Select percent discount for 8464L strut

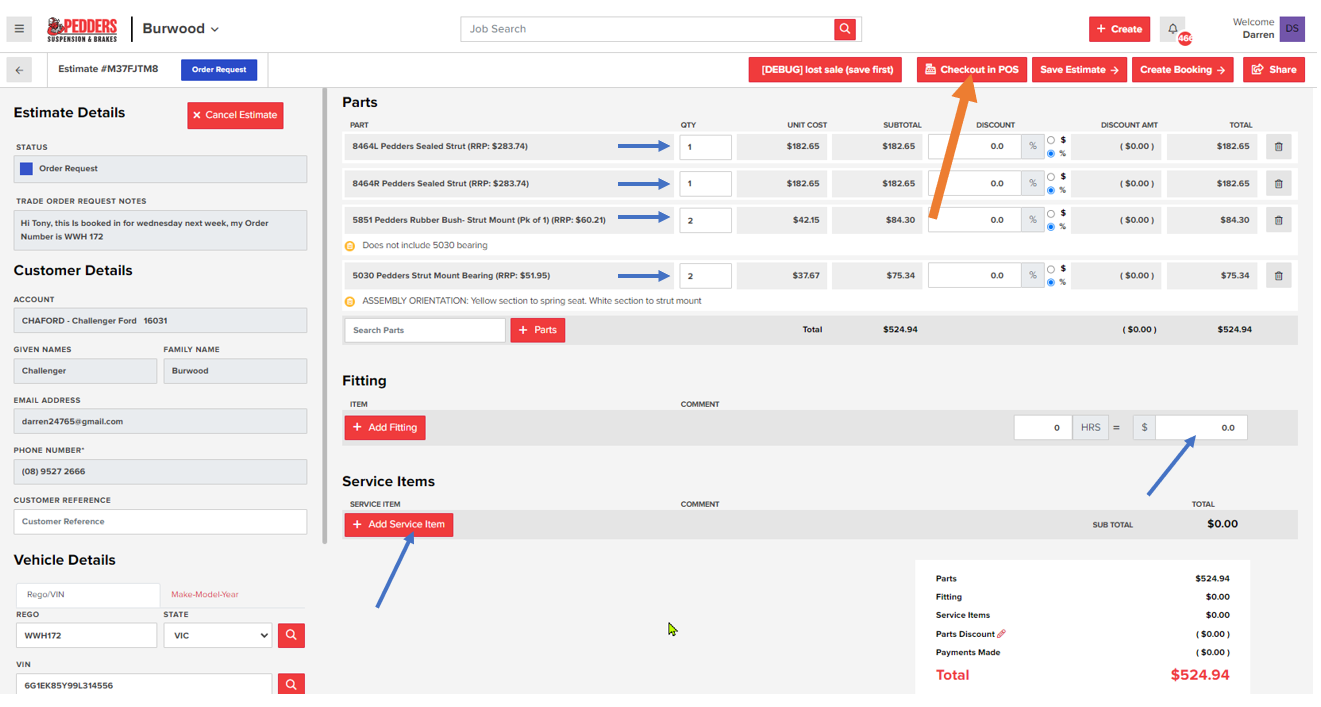[1051, 153]
